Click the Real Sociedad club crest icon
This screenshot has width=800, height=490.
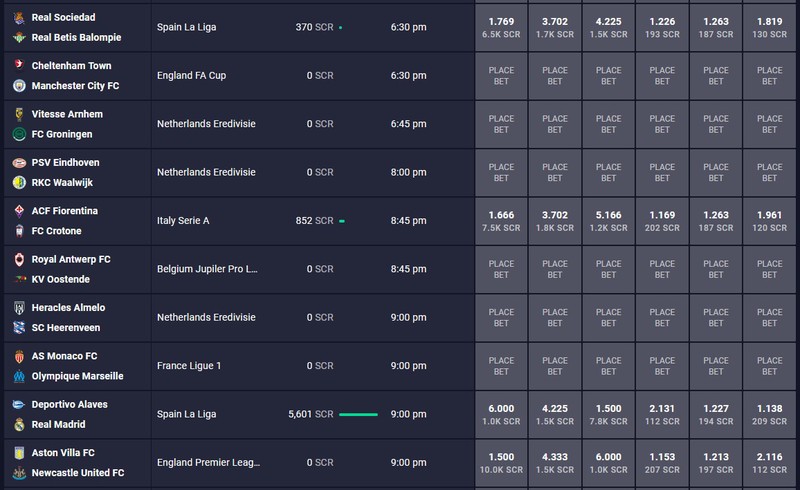point(19,18)
